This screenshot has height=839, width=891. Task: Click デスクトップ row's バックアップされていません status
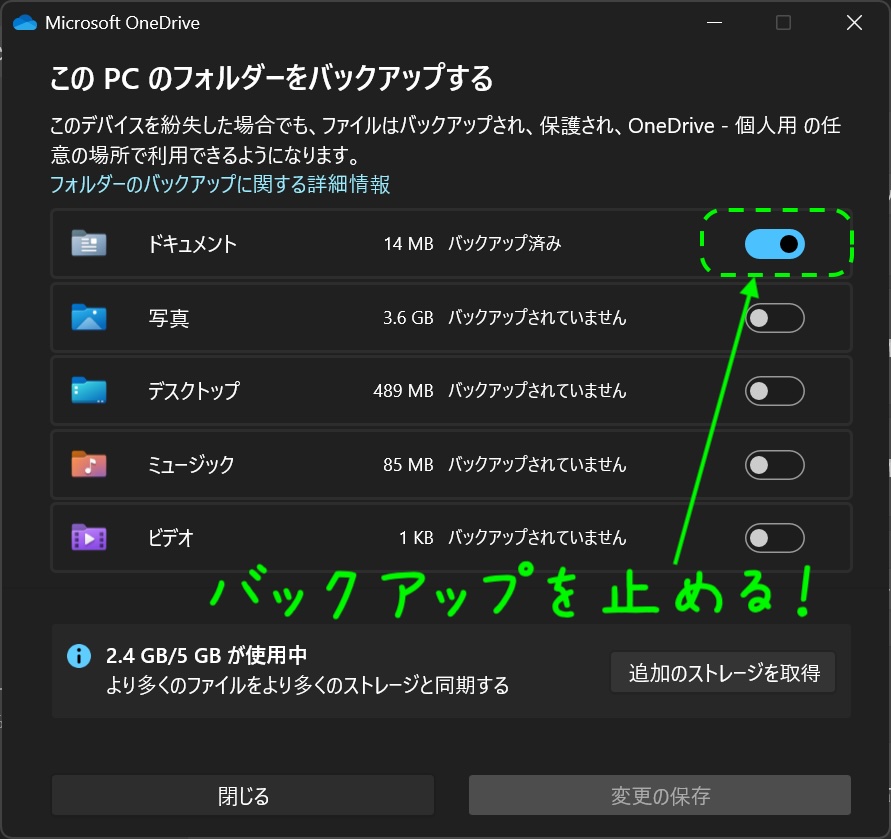pos(537,391)
